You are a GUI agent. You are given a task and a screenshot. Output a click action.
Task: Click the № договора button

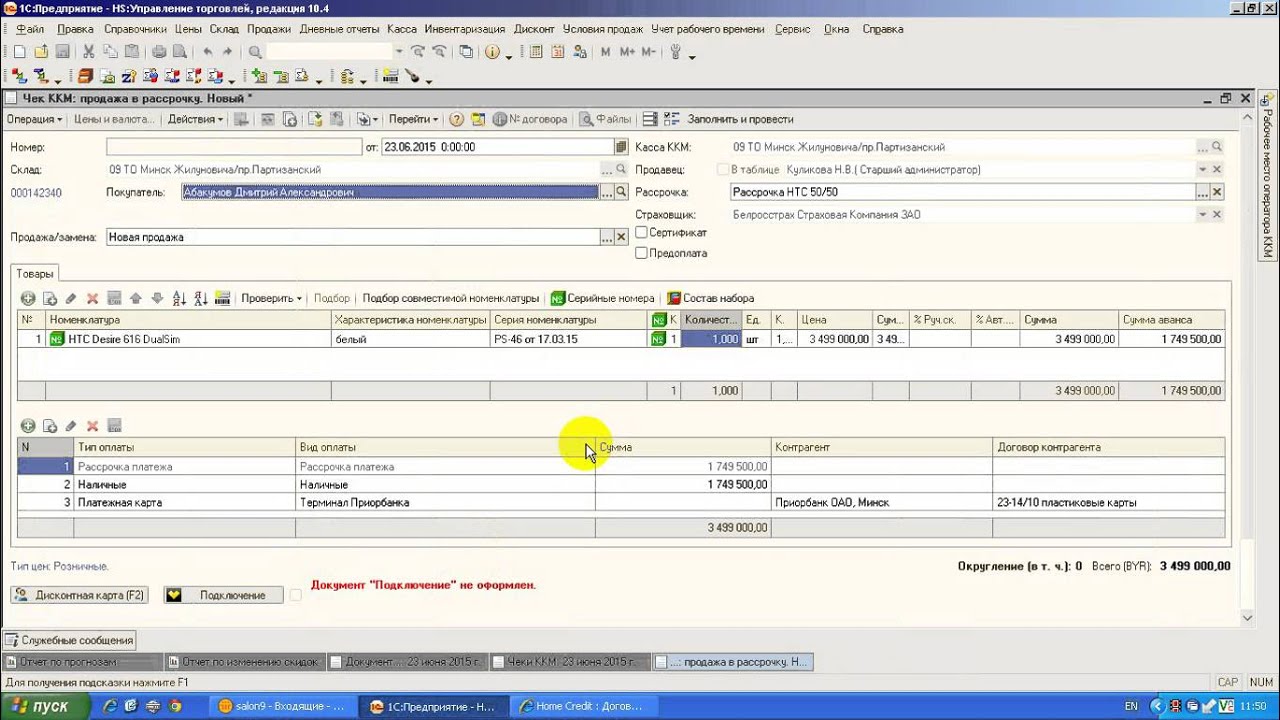coord(529,119)
